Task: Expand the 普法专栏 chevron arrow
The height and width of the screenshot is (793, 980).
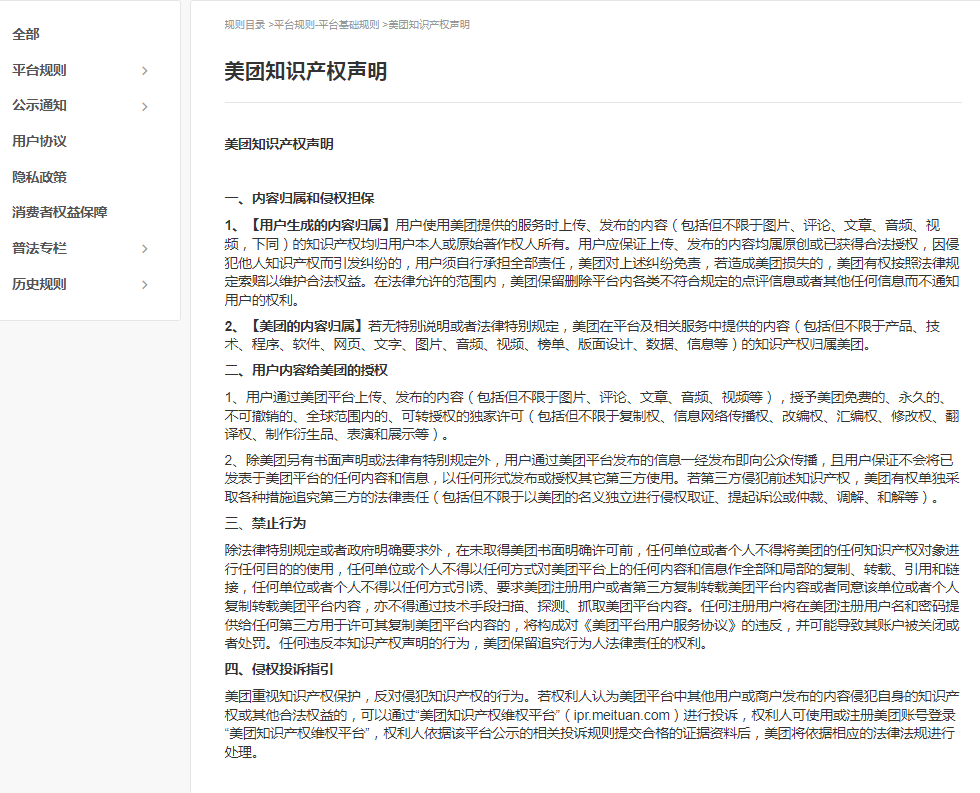Action: click(x=145, y=249)
